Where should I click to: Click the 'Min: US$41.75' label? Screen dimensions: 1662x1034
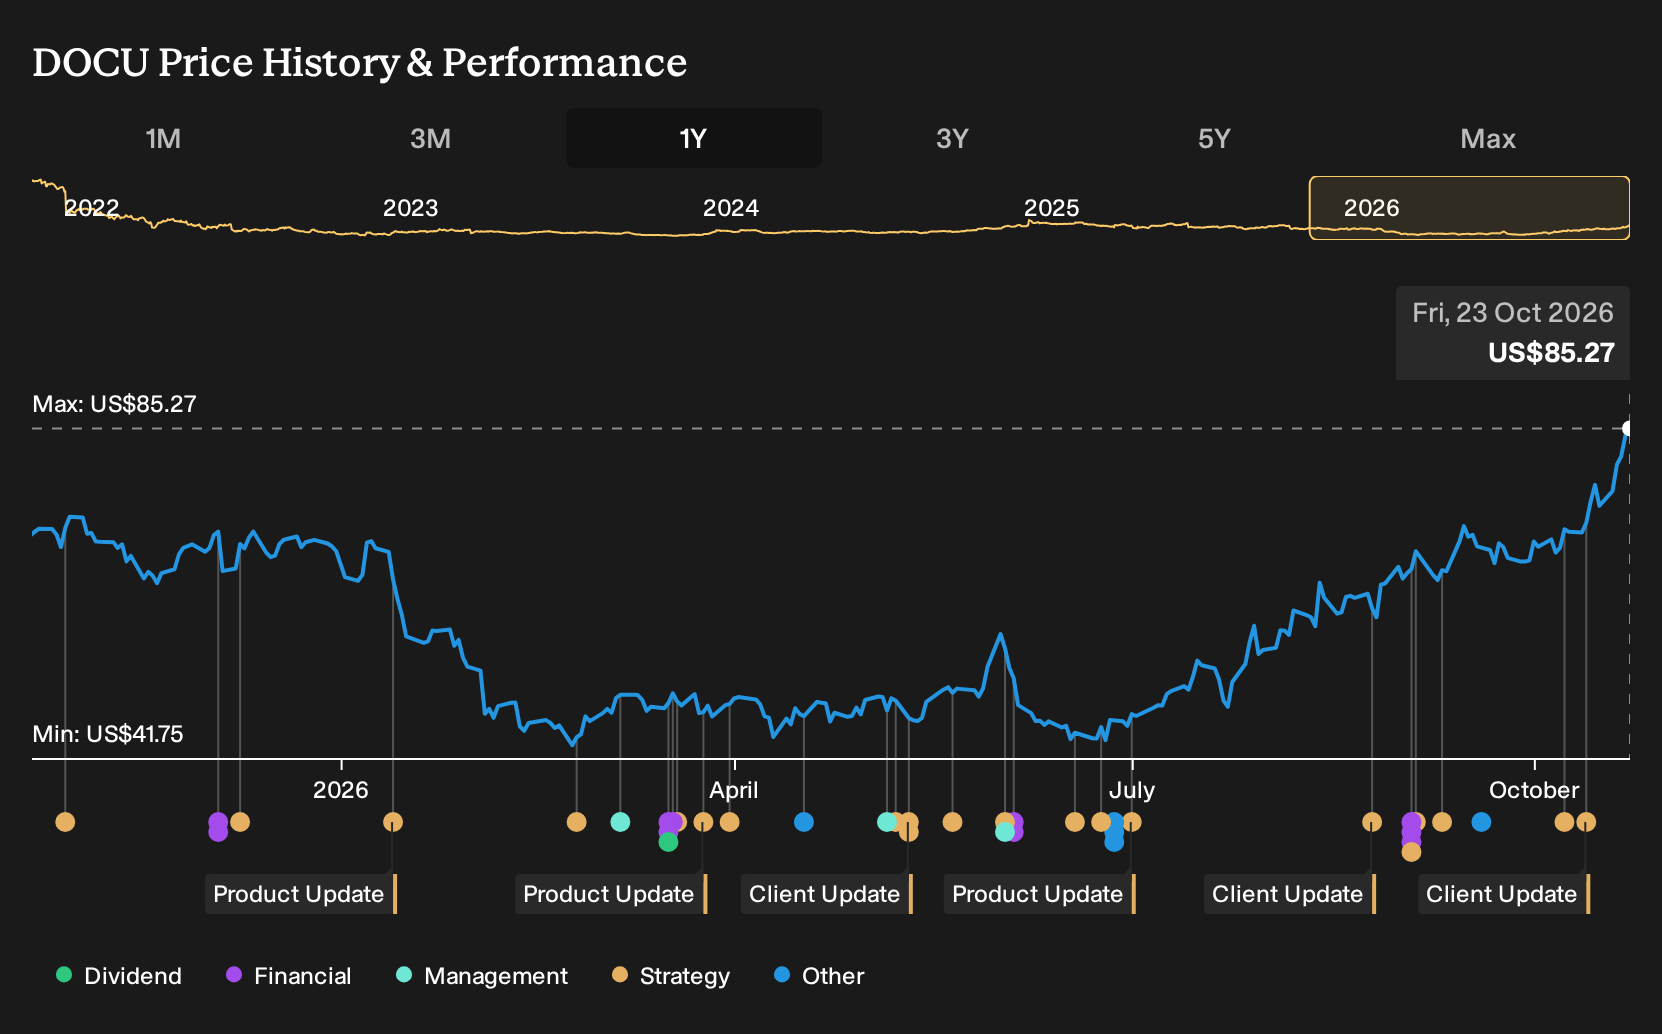[108, 734]
